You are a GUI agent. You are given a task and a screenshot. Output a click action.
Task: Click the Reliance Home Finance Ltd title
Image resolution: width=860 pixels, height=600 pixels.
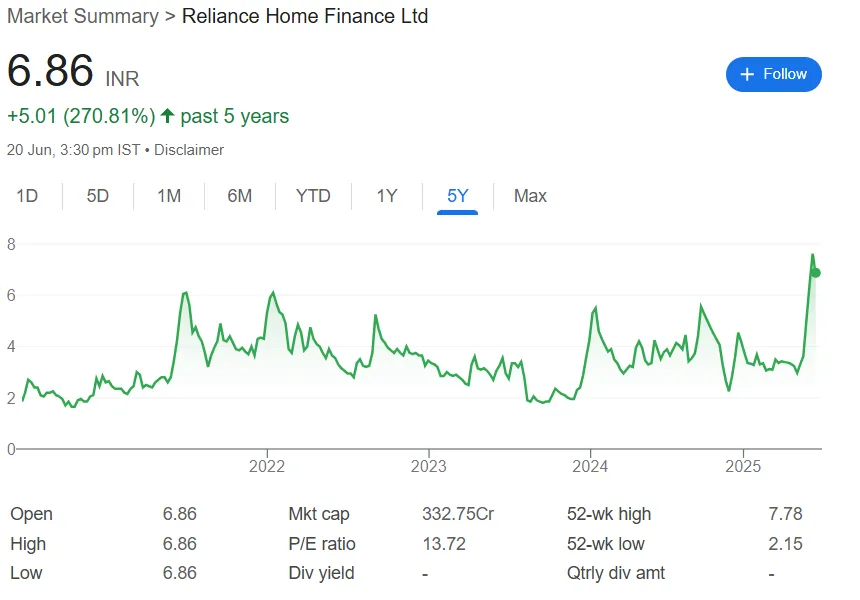tap(305, 16)
